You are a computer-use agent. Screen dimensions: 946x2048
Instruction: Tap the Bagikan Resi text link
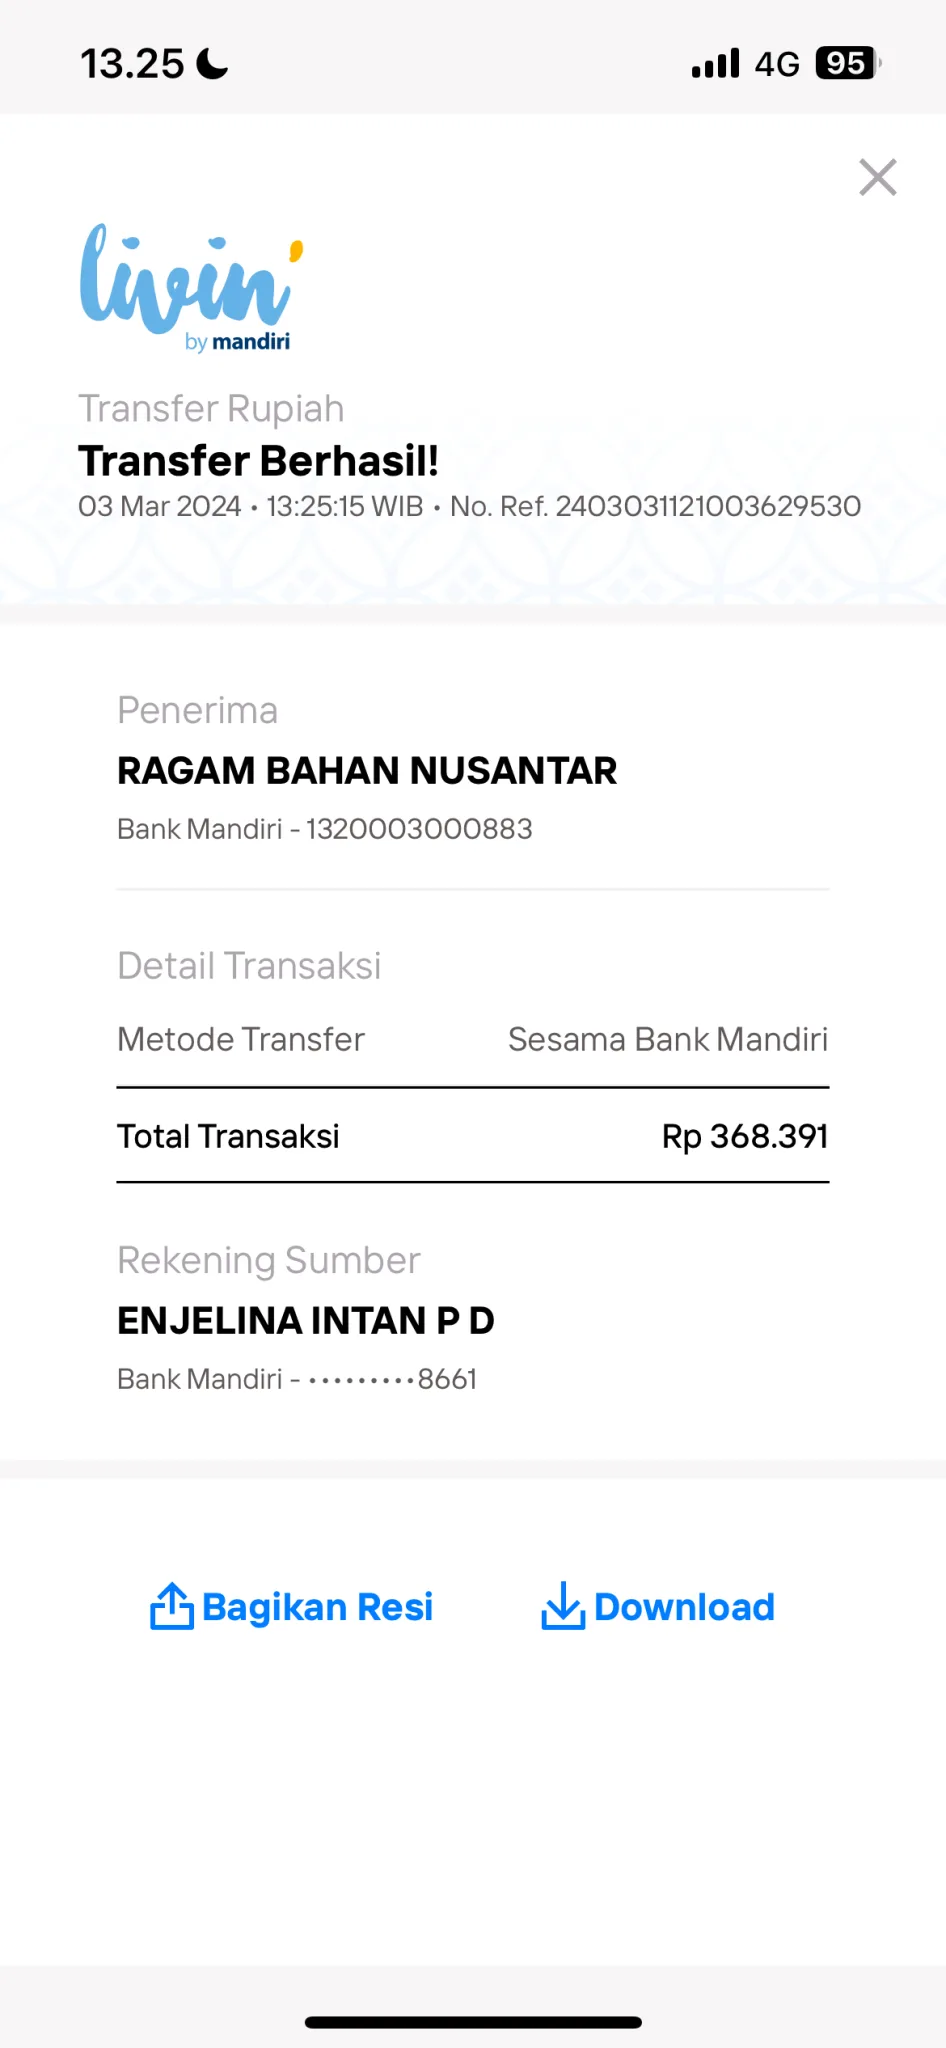[318, 1607]
